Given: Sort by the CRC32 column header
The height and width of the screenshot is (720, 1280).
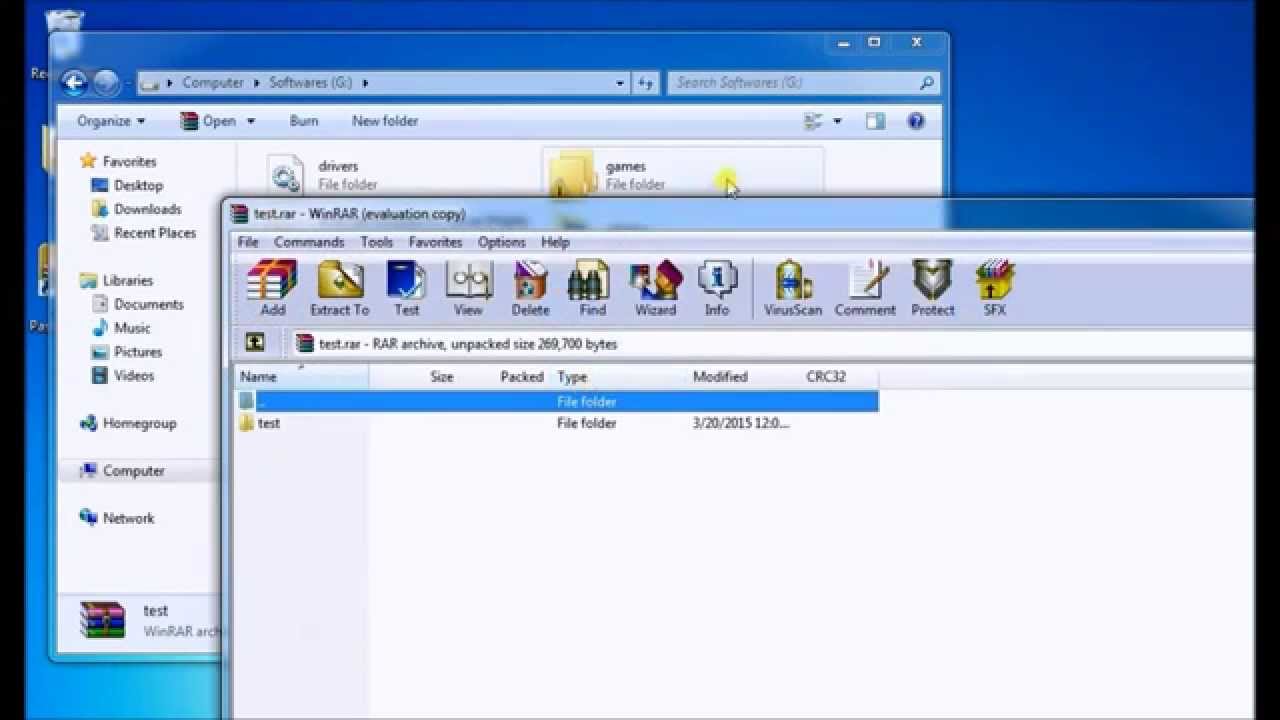Looking at the screenshot, I should [x=826, y=377].
